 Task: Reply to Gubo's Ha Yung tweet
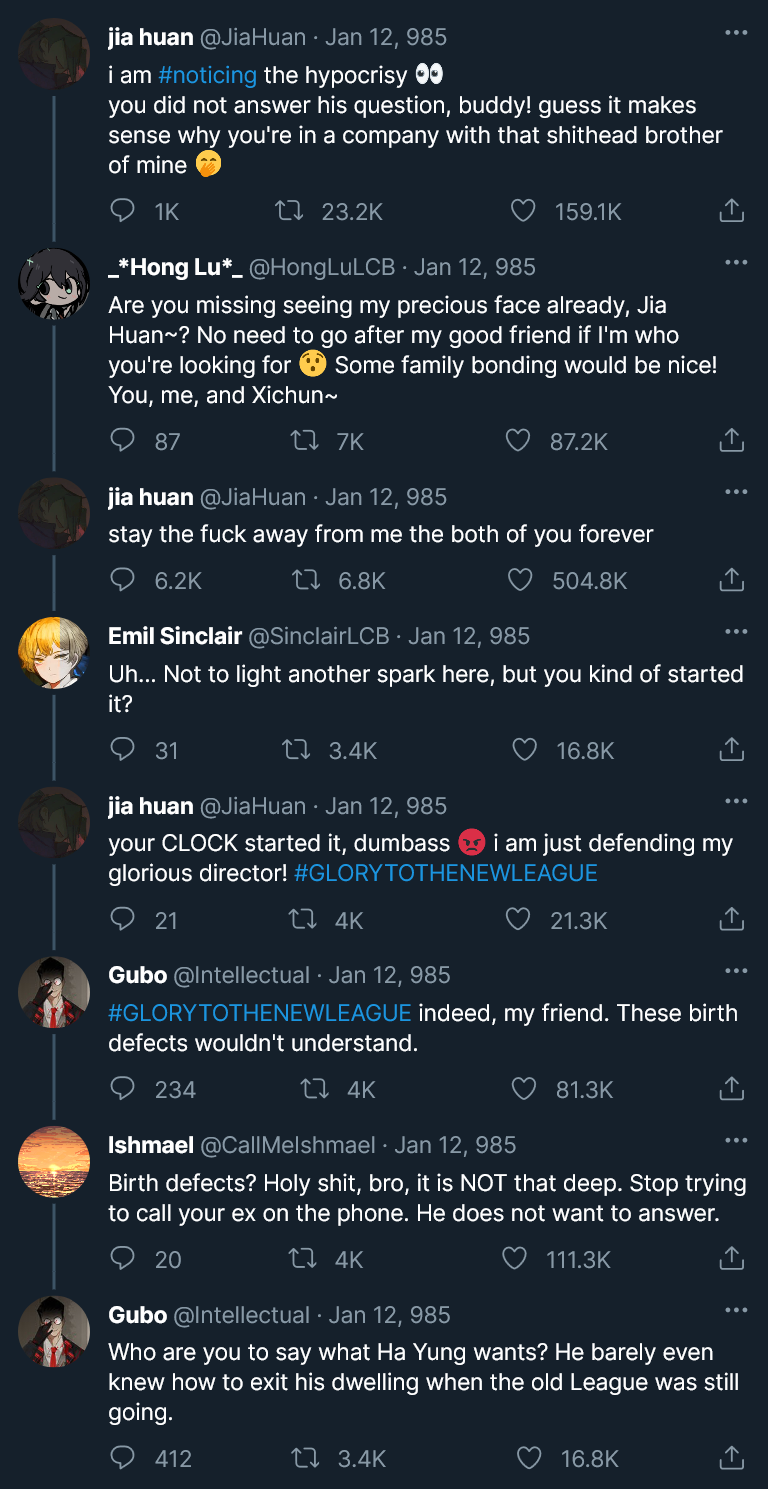[x=122, y=1458]
